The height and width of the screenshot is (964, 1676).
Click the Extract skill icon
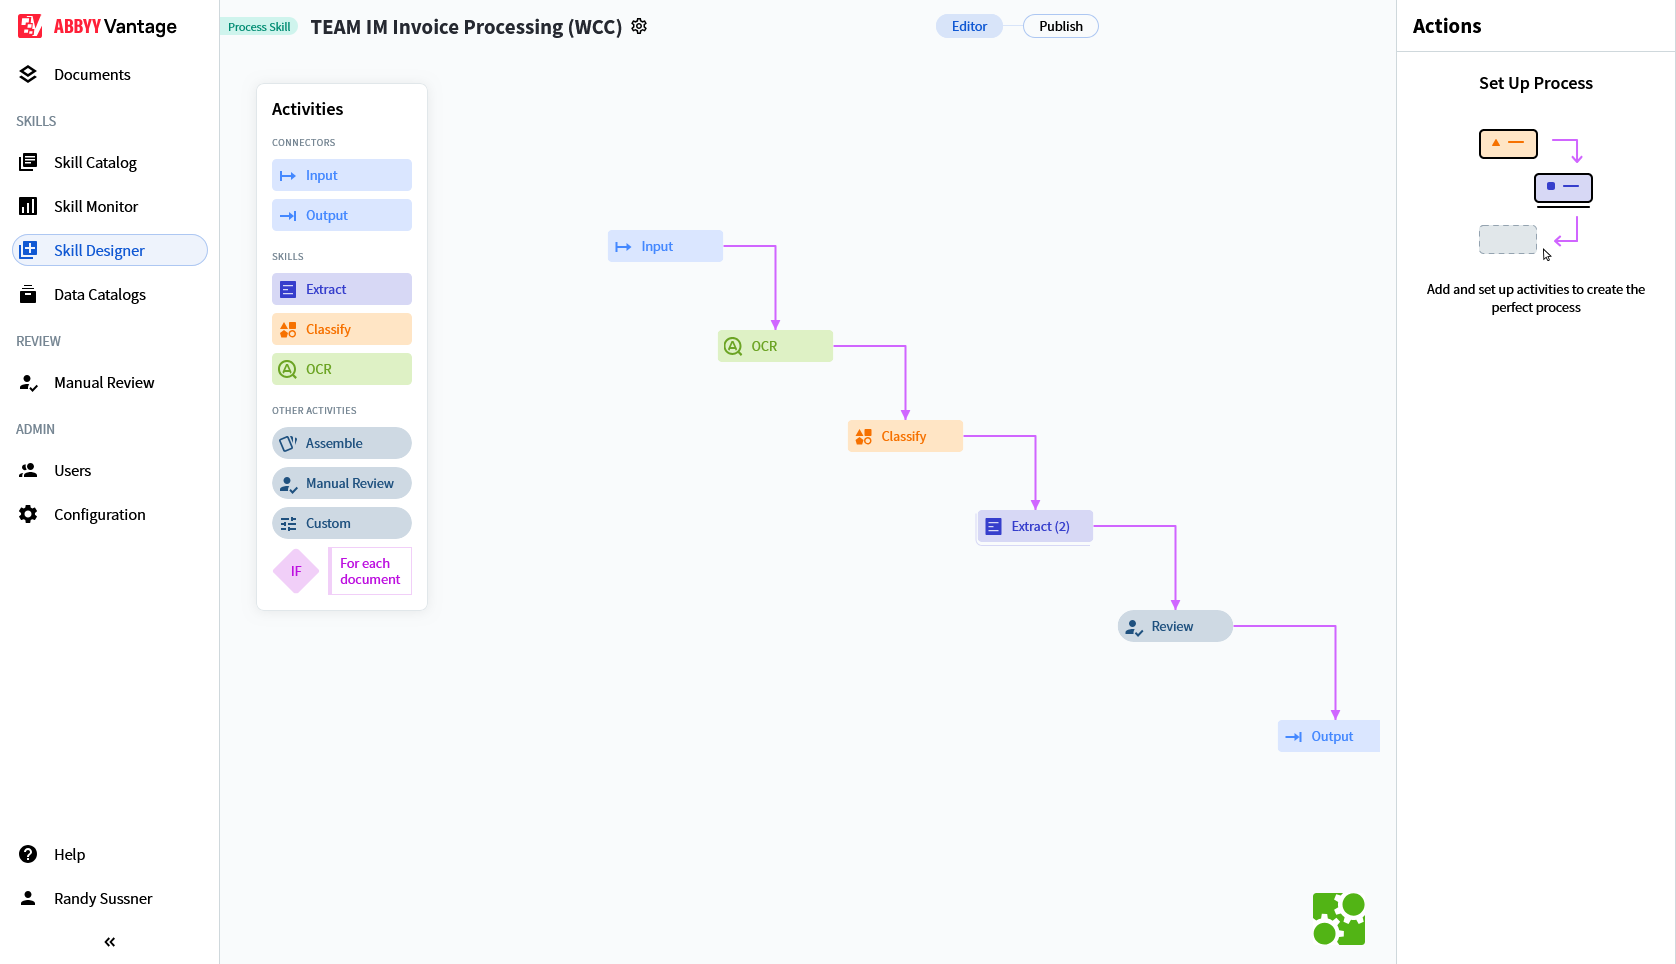pyautogui.click(x=288, y=289)
